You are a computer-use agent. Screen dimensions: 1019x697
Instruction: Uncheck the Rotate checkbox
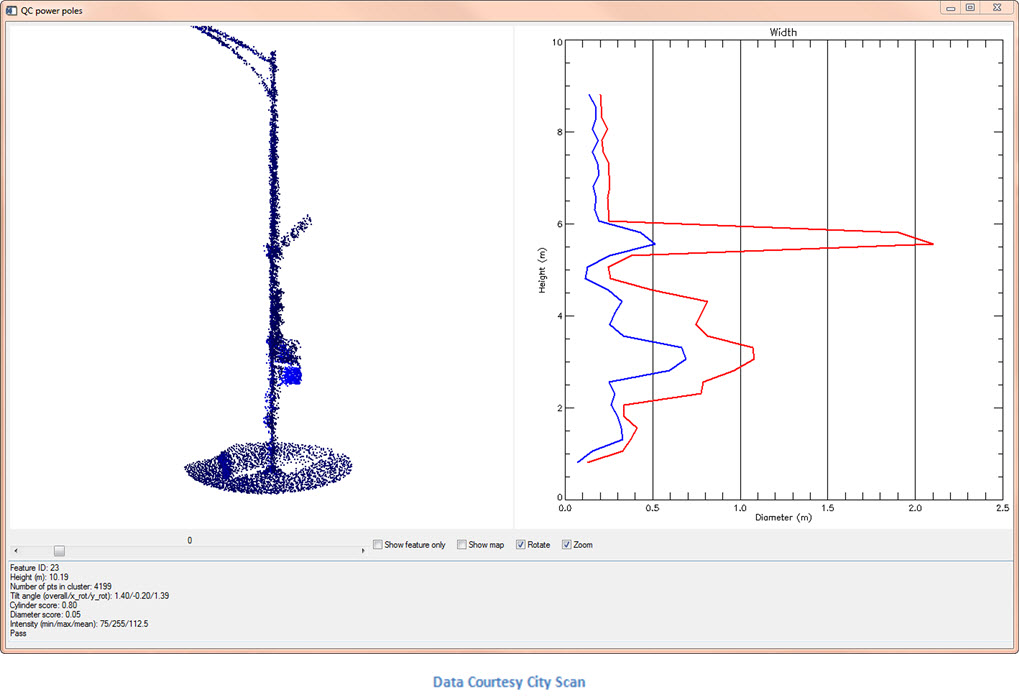coord(521,545)
